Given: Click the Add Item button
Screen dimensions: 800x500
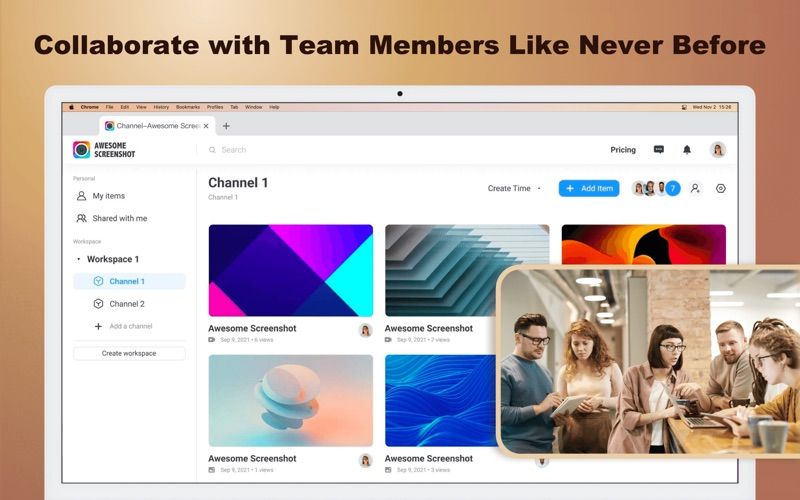Looking at the screenshot, I should click(589, 188).
